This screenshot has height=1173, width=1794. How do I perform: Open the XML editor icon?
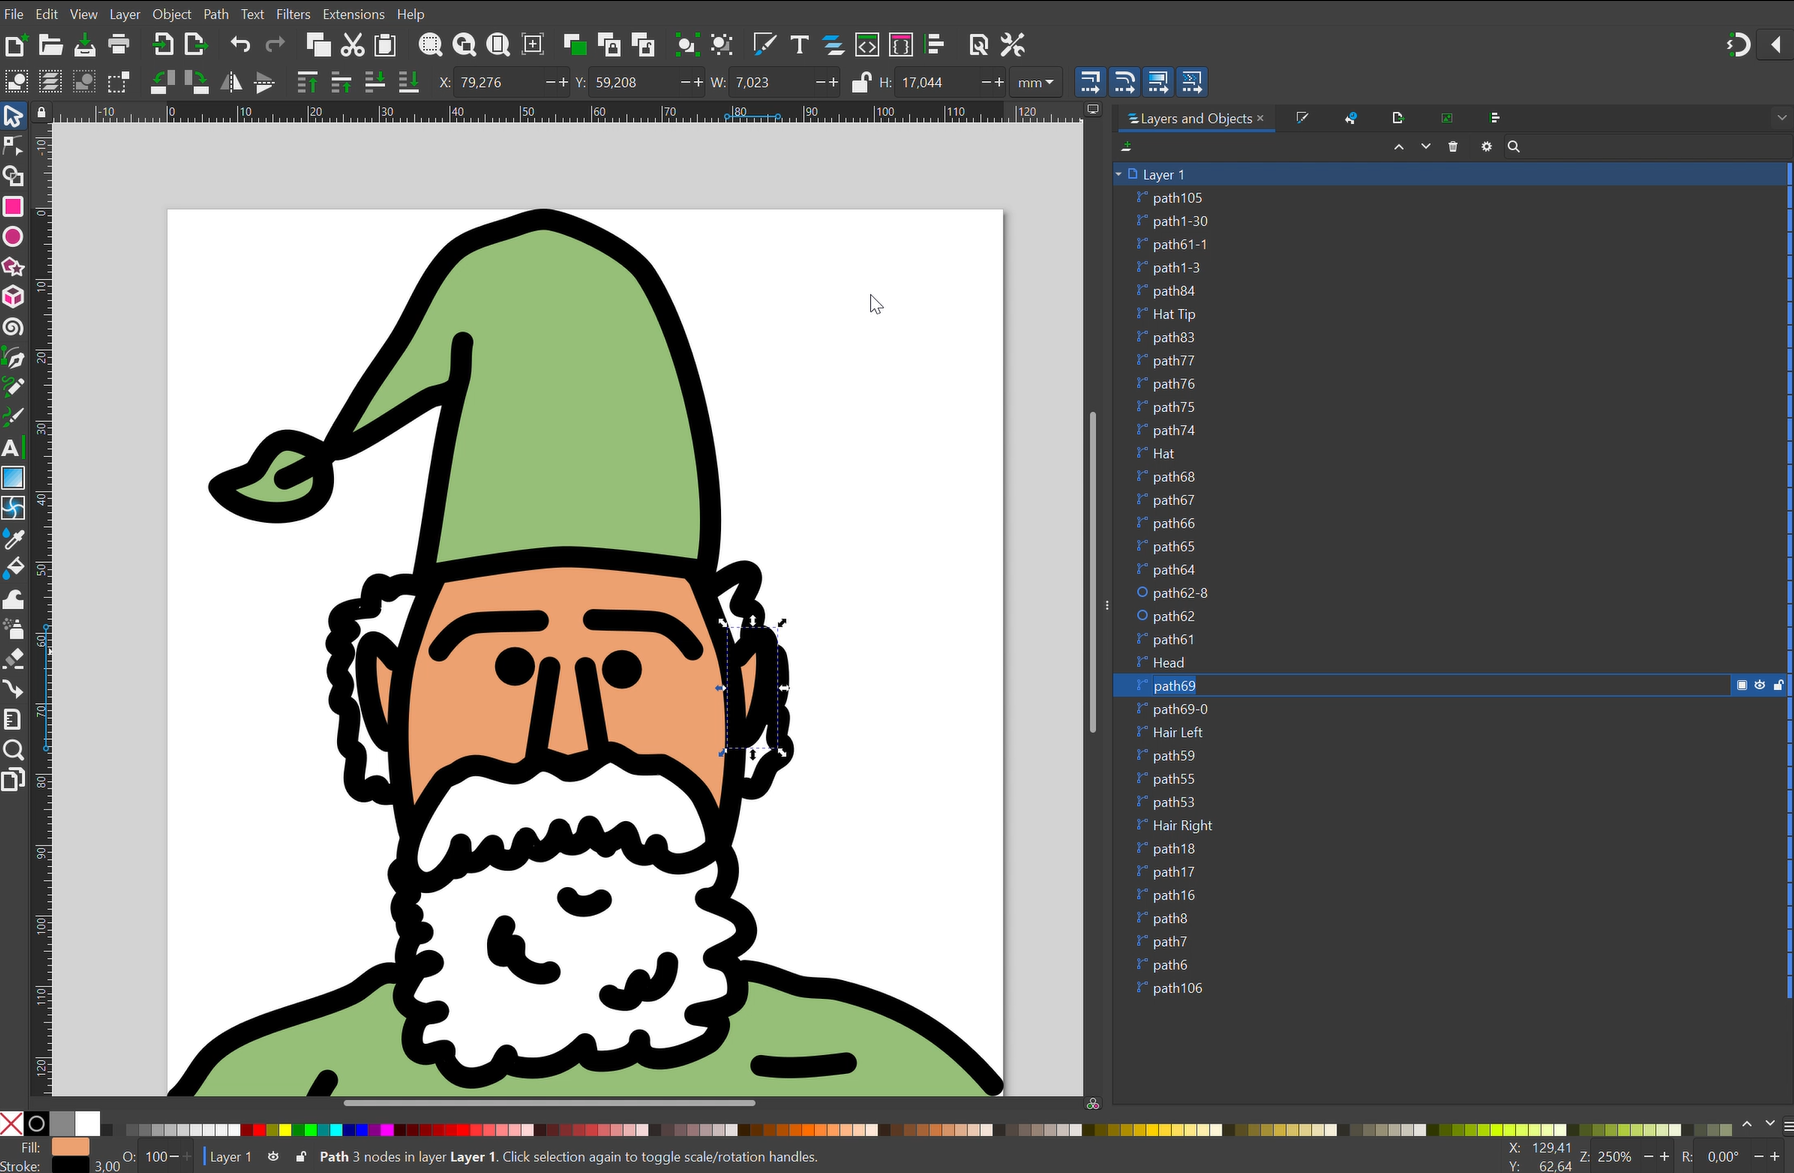867,44
